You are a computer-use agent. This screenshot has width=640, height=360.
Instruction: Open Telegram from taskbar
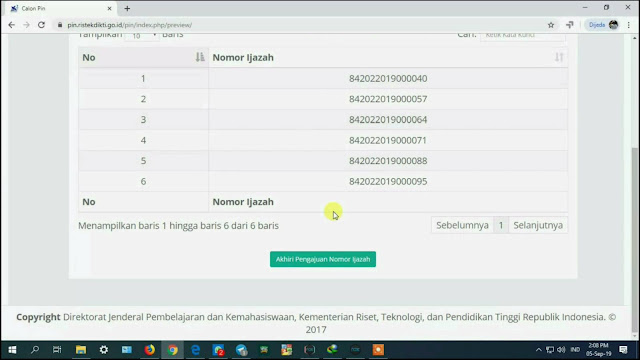(241, 350)
